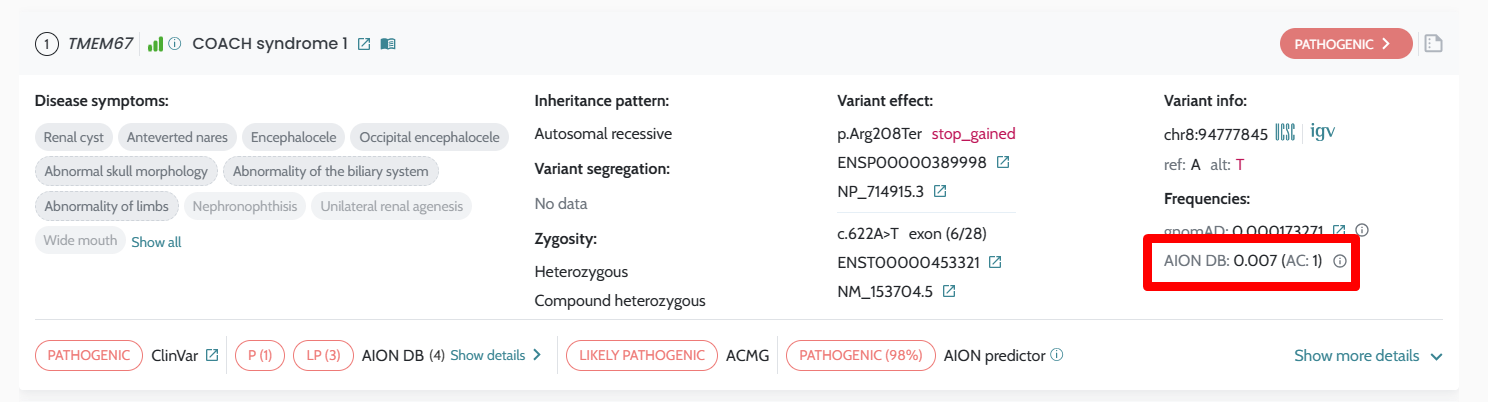Open variant in IGV viewer
Viewport: 1488px width, 402px height.
[1322, 132]
